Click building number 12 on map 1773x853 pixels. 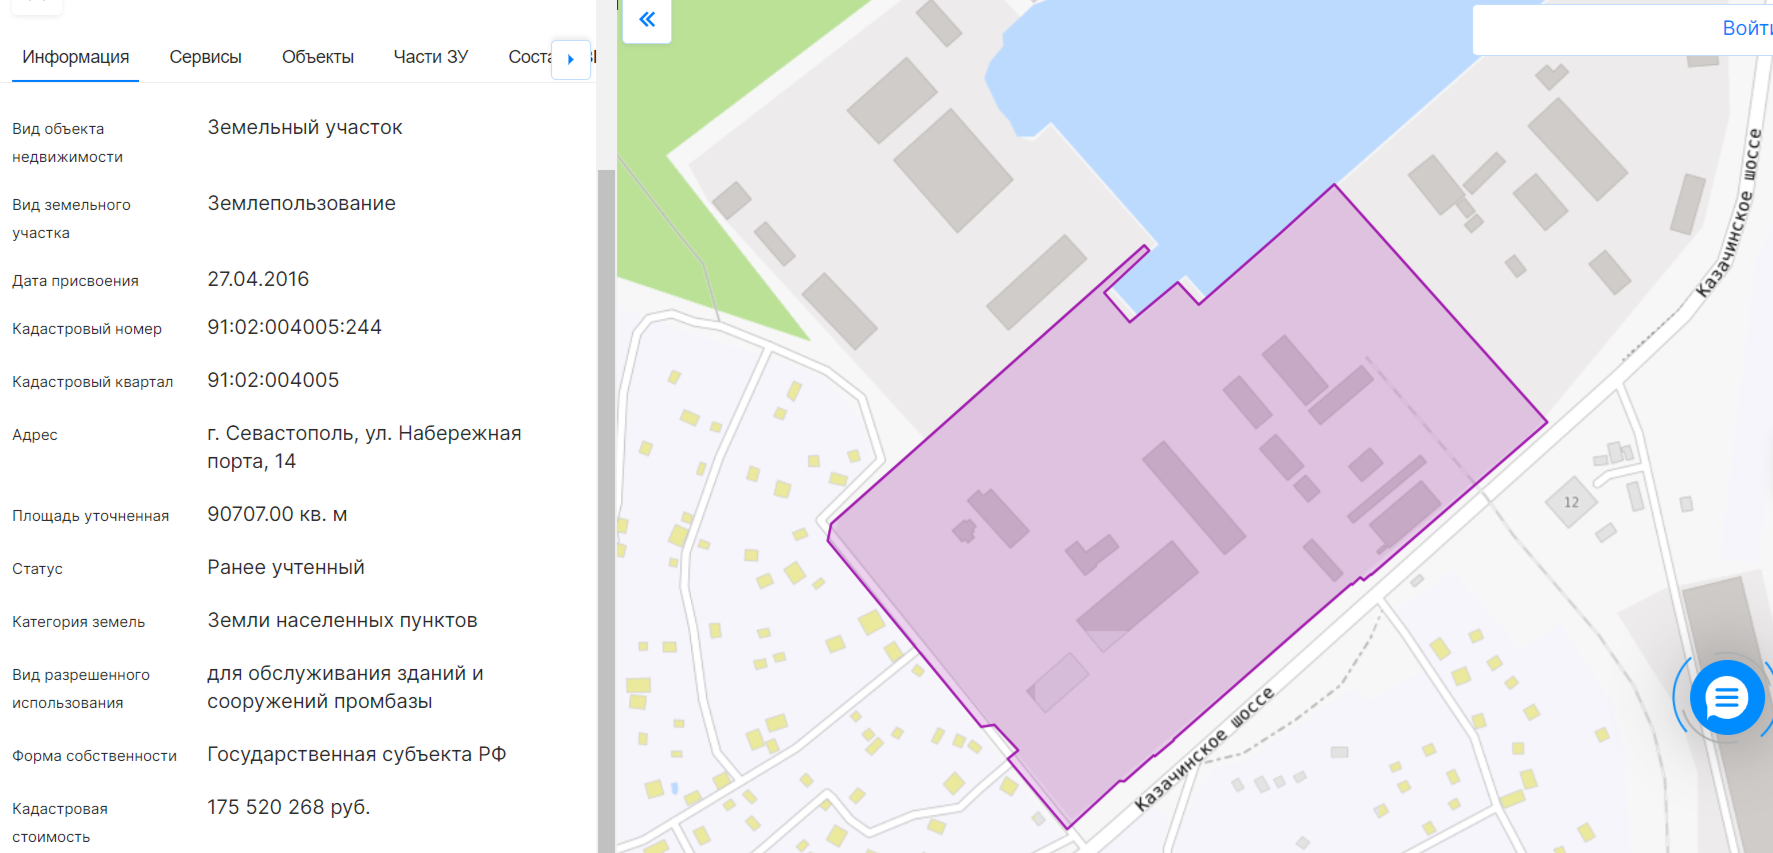coord(1571,502)
